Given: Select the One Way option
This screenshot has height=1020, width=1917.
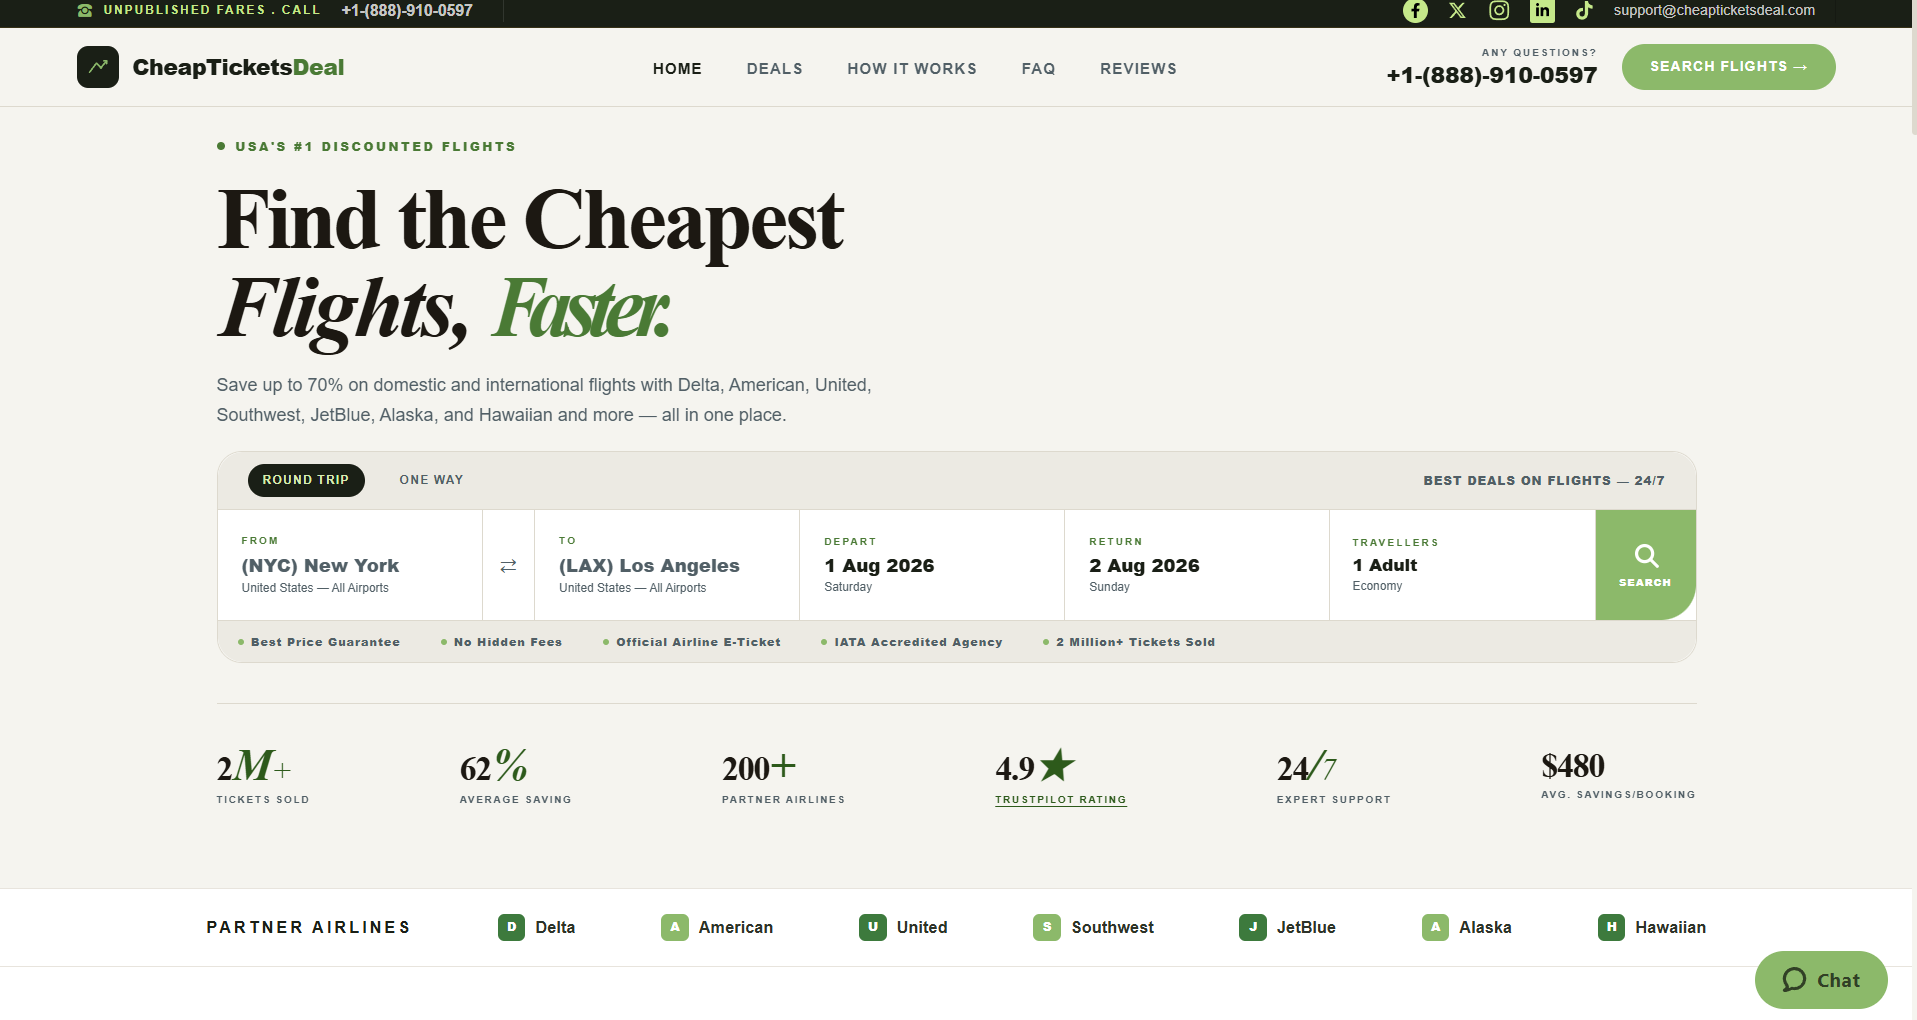Looking at the screenshot, I should click(x=431, y=480).
